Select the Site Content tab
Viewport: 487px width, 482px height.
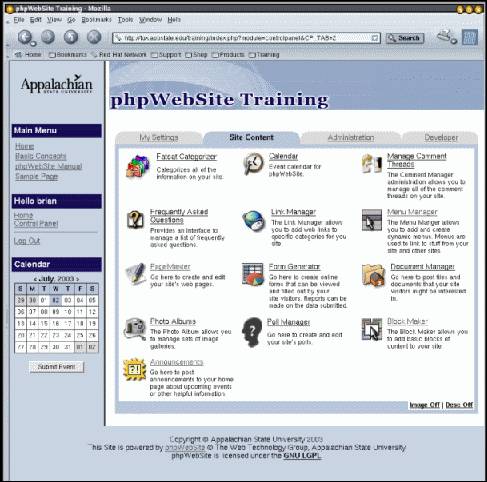(251, 137)
